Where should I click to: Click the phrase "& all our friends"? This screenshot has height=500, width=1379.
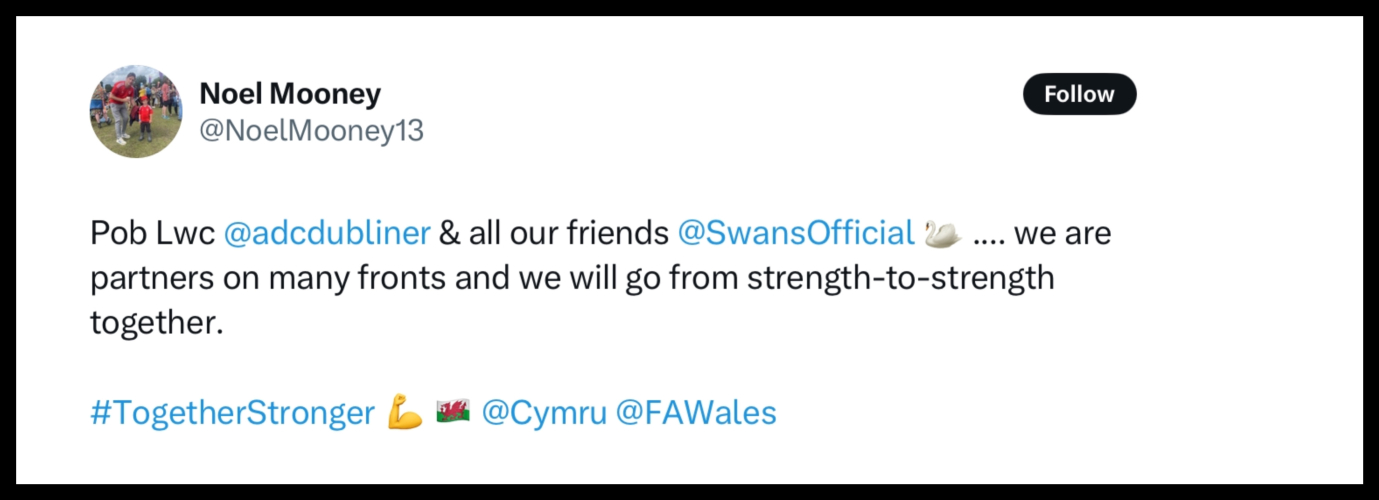(x=554, y=233)
